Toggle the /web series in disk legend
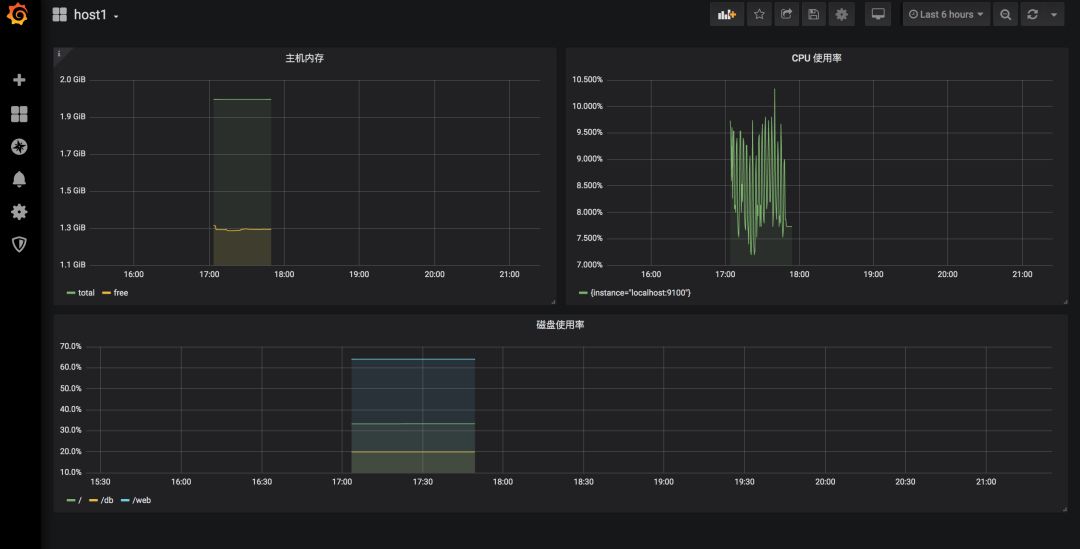Viewport: 1080px width, 549px height. click(141, 500)
